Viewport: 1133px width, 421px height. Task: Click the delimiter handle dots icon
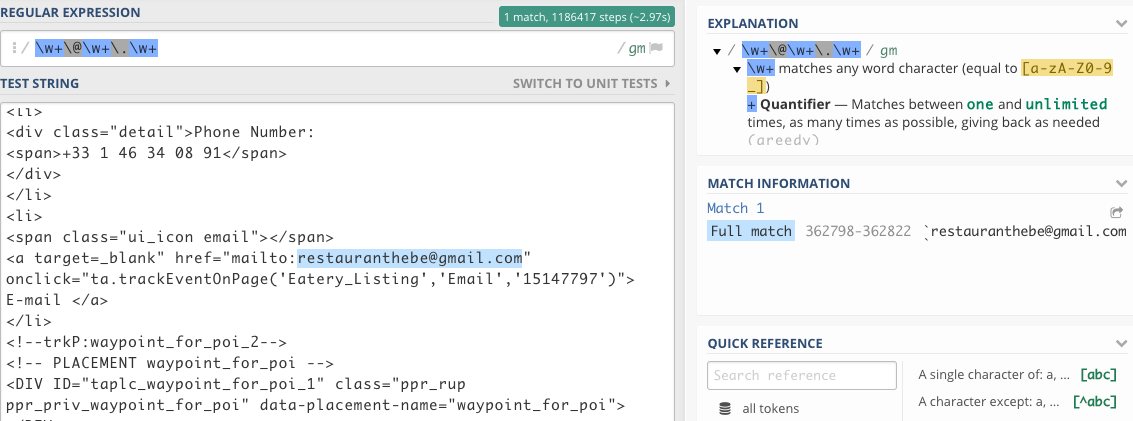tap(14, 48)
